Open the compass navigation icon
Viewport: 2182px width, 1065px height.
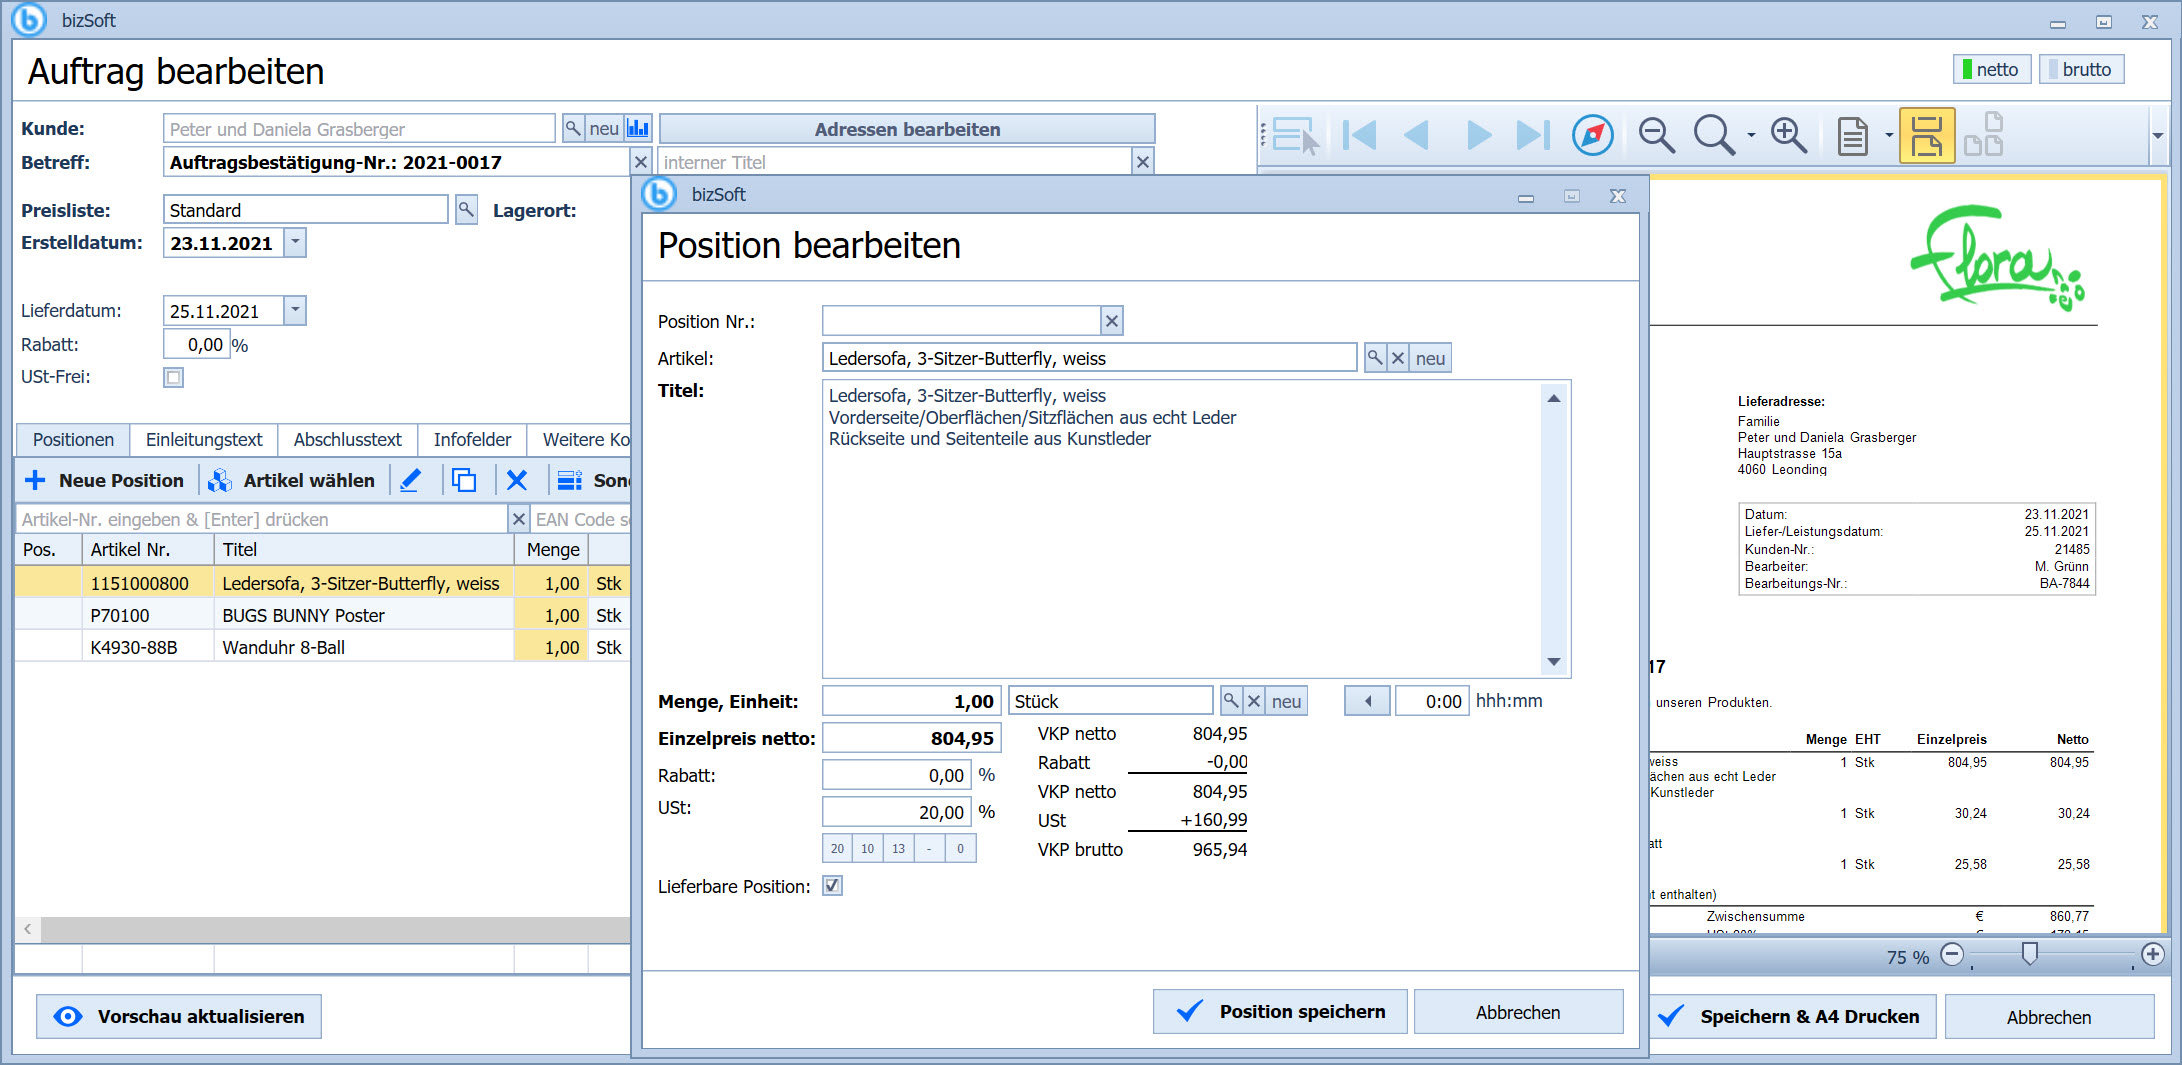[x=1592, y=135]
